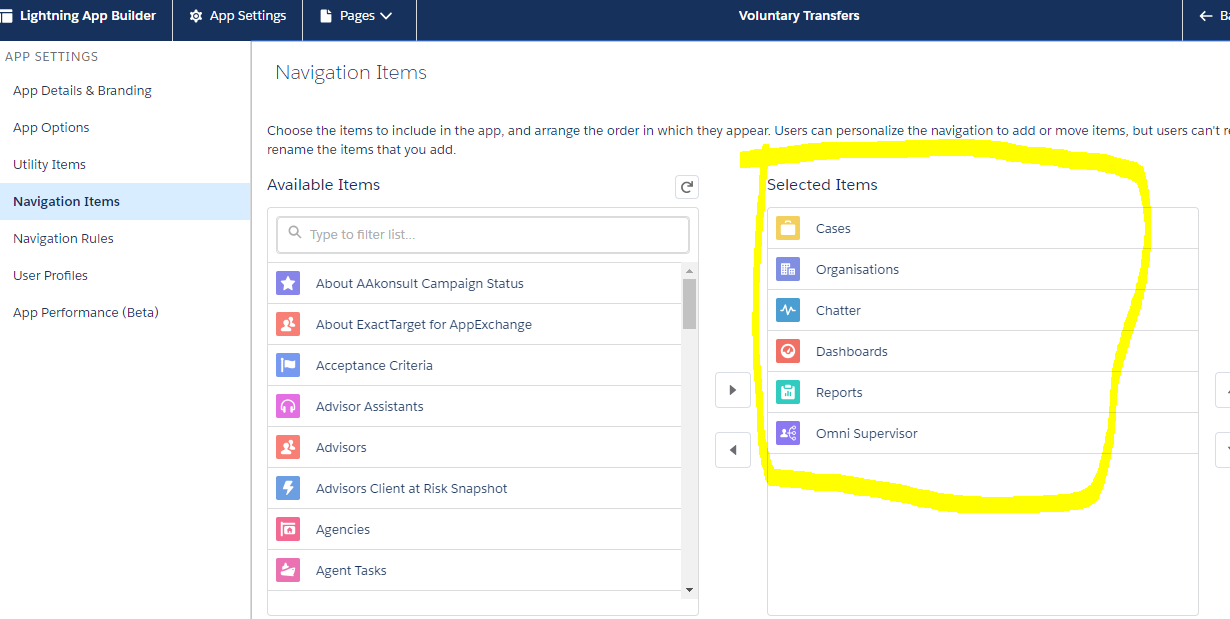The image size is (1230, 619).
Task: Open User Profiles settings
Action: pyautogui.click(x=50, y=275)
